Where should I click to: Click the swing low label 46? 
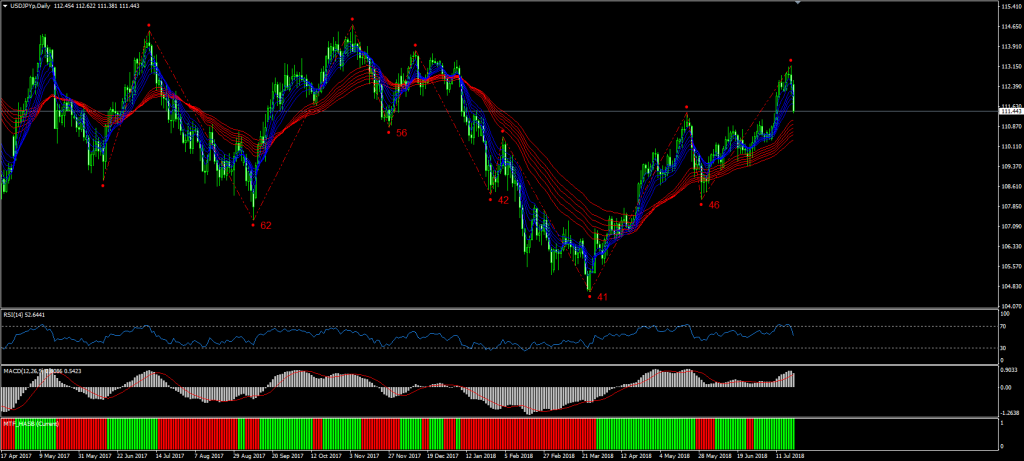pyautogui.click(x=714, y=205)
